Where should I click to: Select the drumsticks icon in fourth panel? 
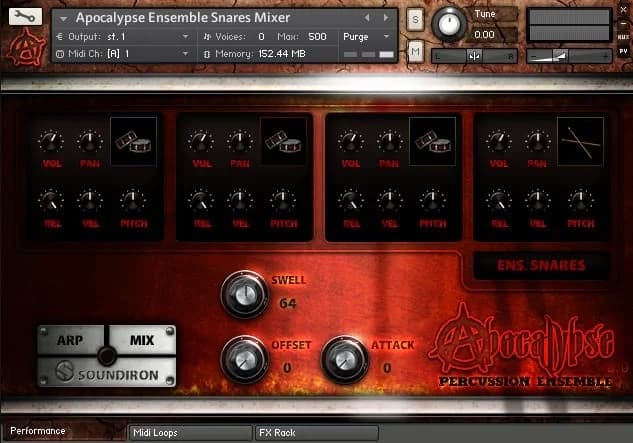coord(580,141)
